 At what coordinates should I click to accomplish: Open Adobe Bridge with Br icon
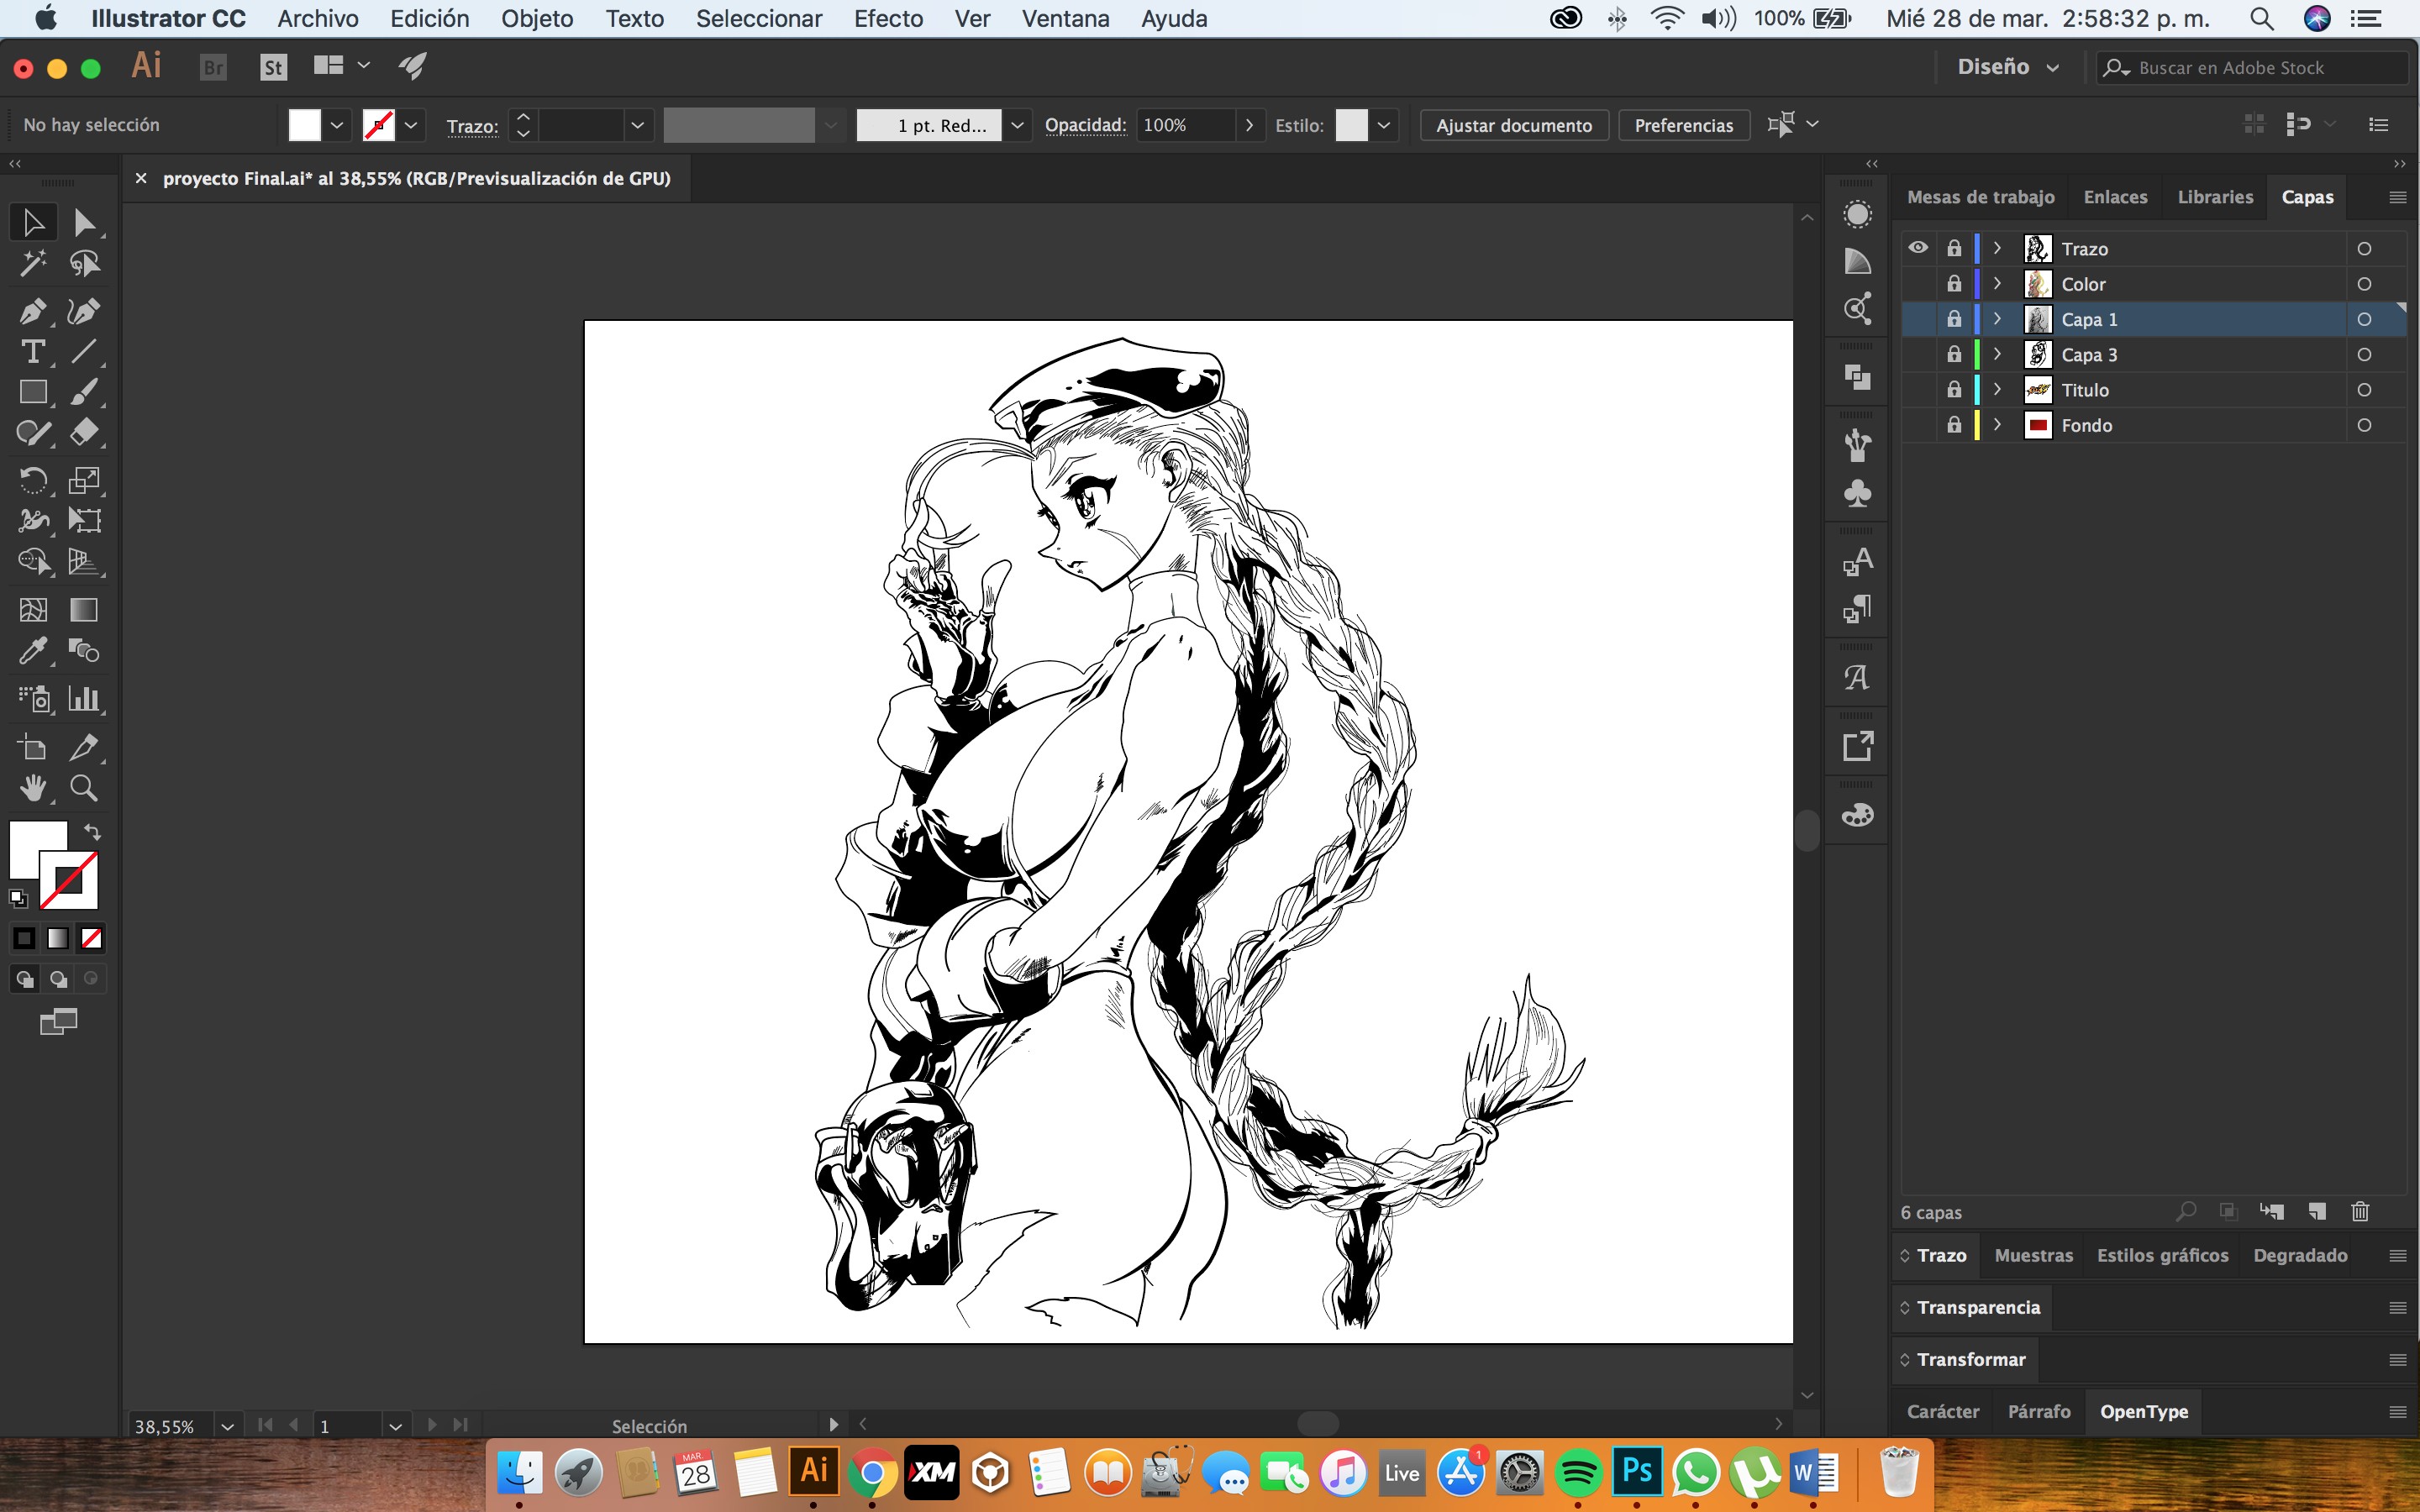pos(213,67)
